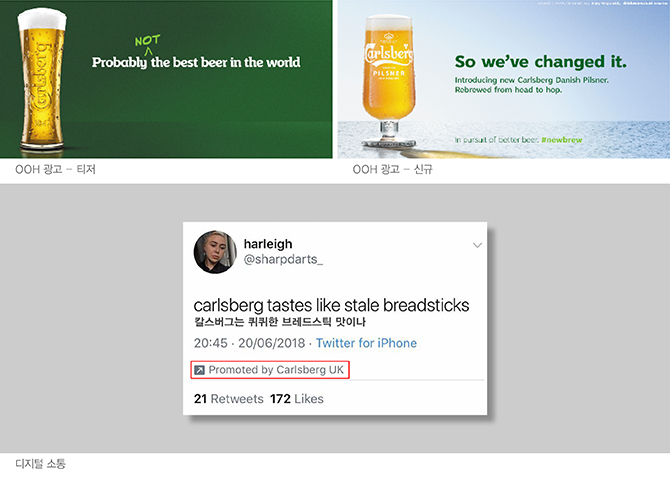670x484 pixels.
Task: Click the Korean translation line under tweet
Action: (x=280, y=322)
